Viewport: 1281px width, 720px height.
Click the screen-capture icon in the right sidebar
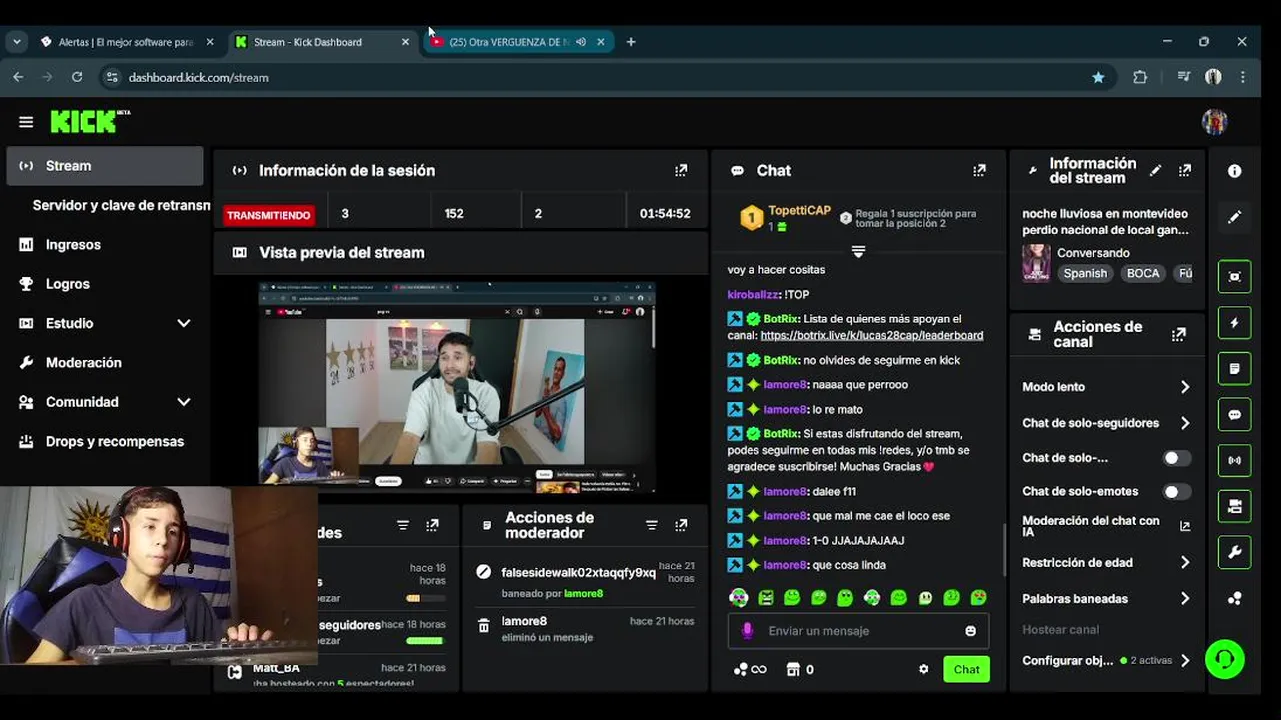tap(1235, 277)
